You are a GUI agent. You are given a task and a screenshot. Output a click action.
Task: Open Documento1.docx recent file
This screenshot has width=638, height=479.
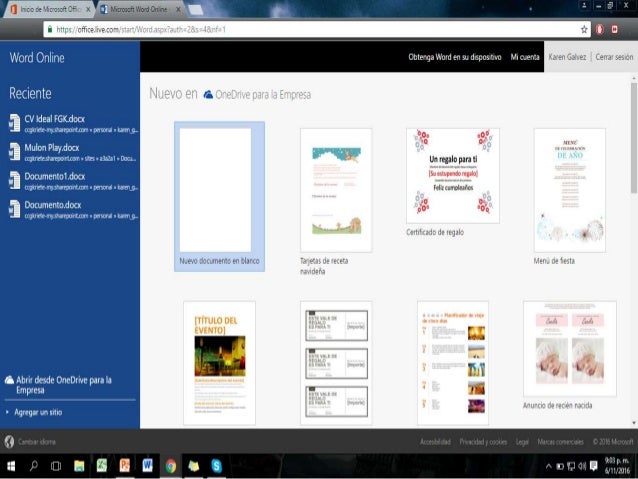(x=73, y=181)
